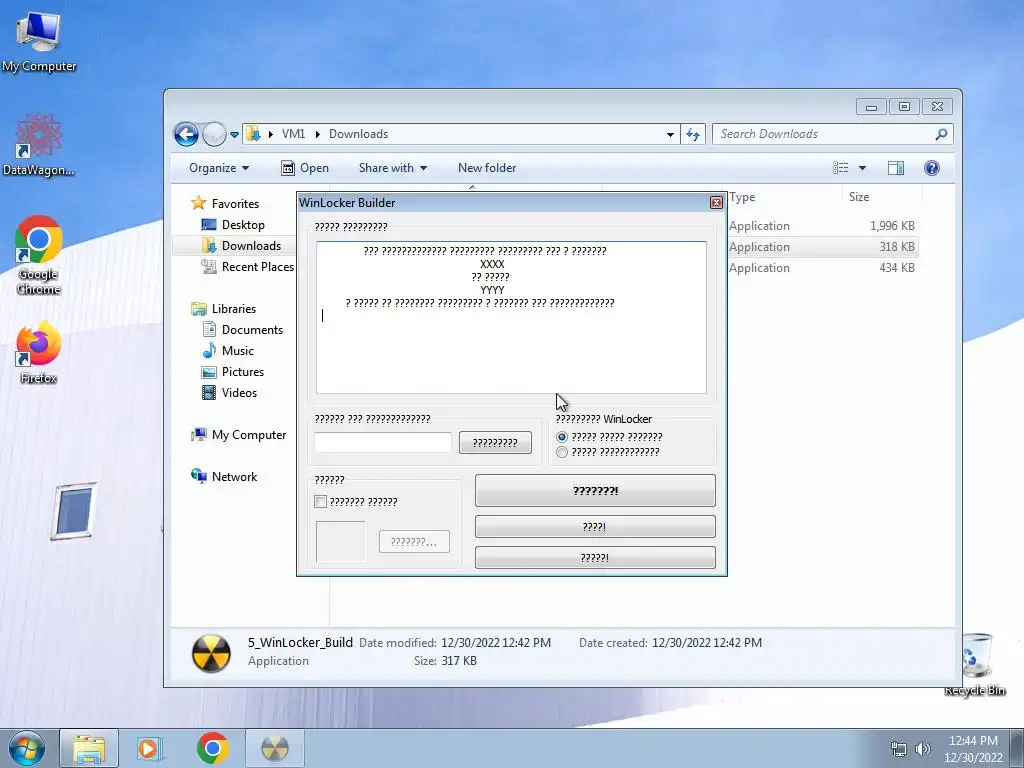
Task: Click the middle ????! button
Action: [x=595, y=526]
